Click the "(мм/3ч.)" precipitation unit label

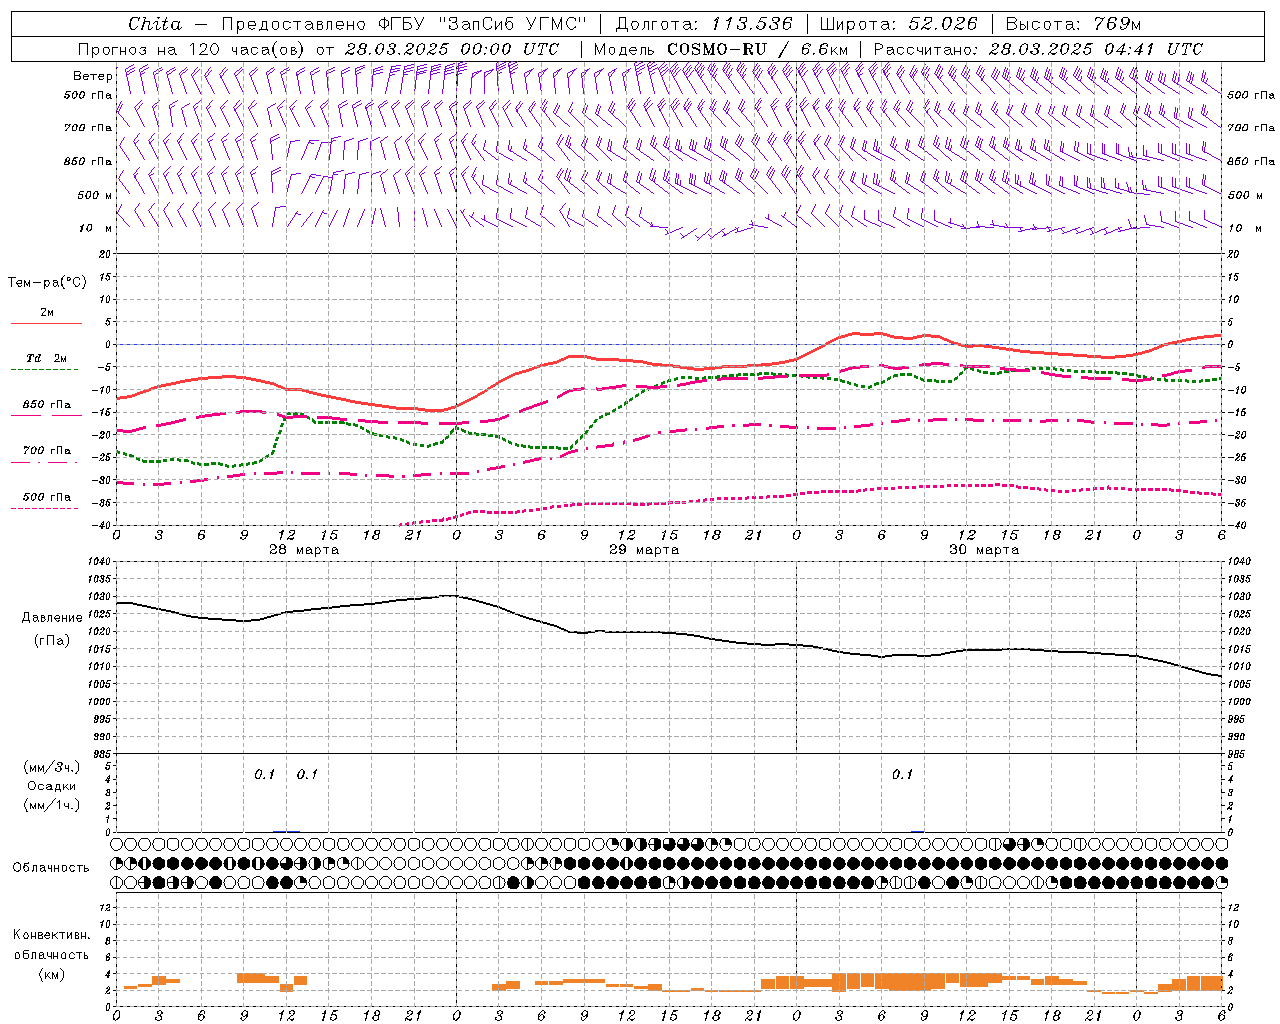[52, 767]
